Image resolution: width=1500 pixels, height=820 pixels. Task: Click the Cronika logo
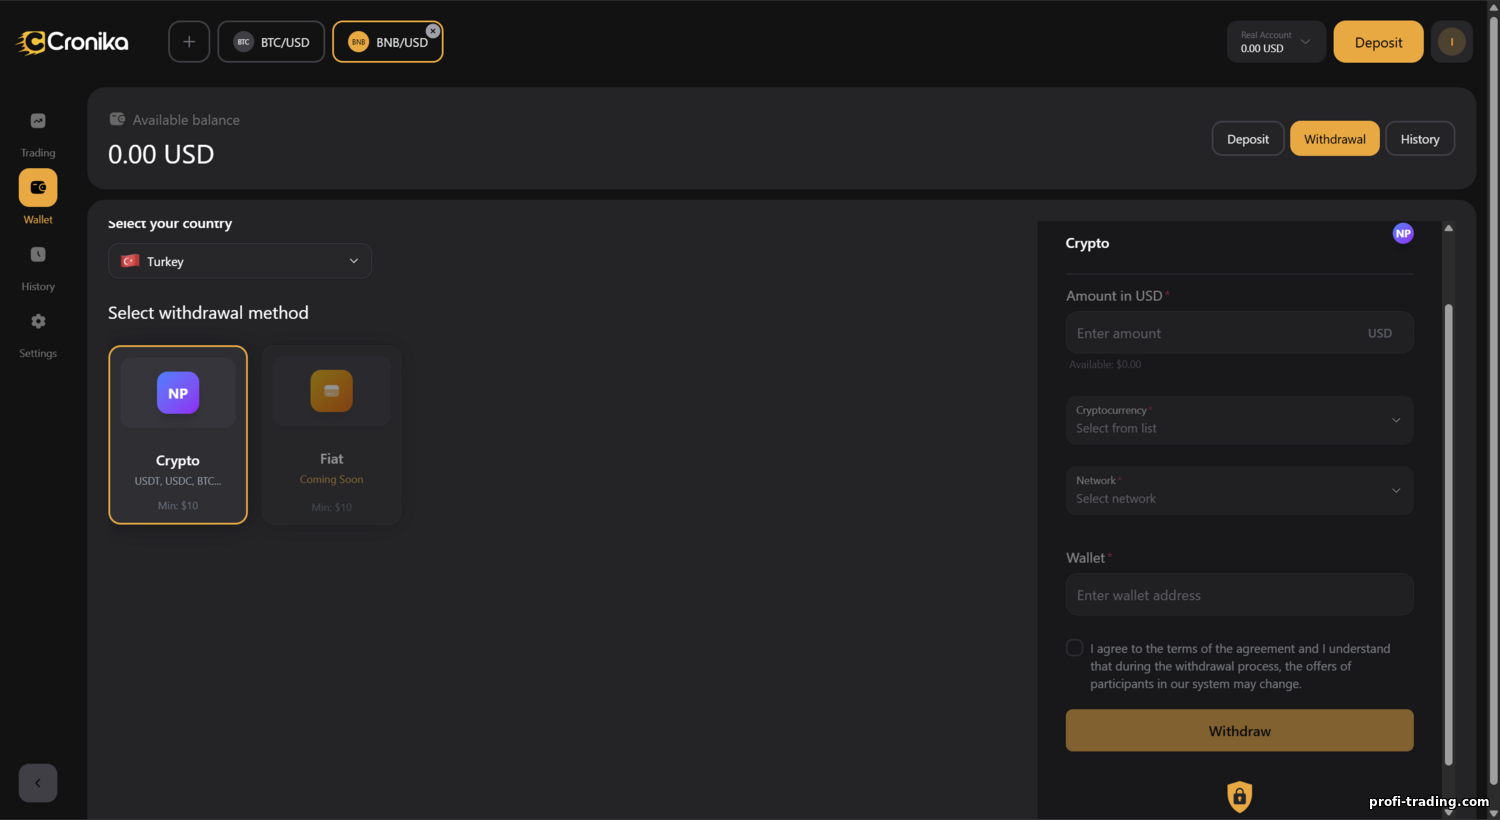coord(73,42)
